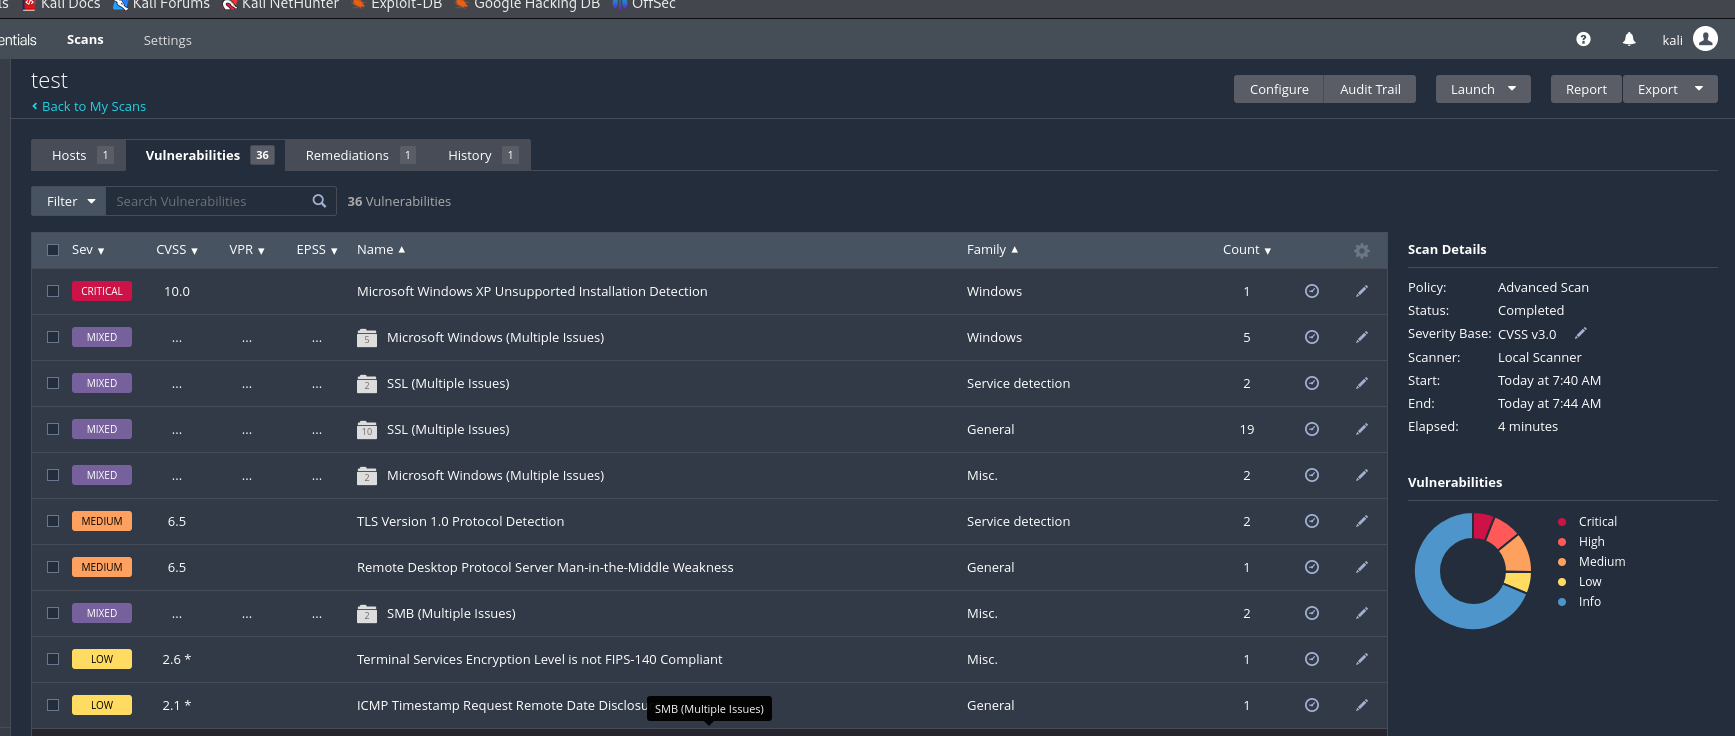Check the Microsoft Windows (Windows family) row
The image size is (1735, 736).
pyautogui.click(x=53, y=337)
